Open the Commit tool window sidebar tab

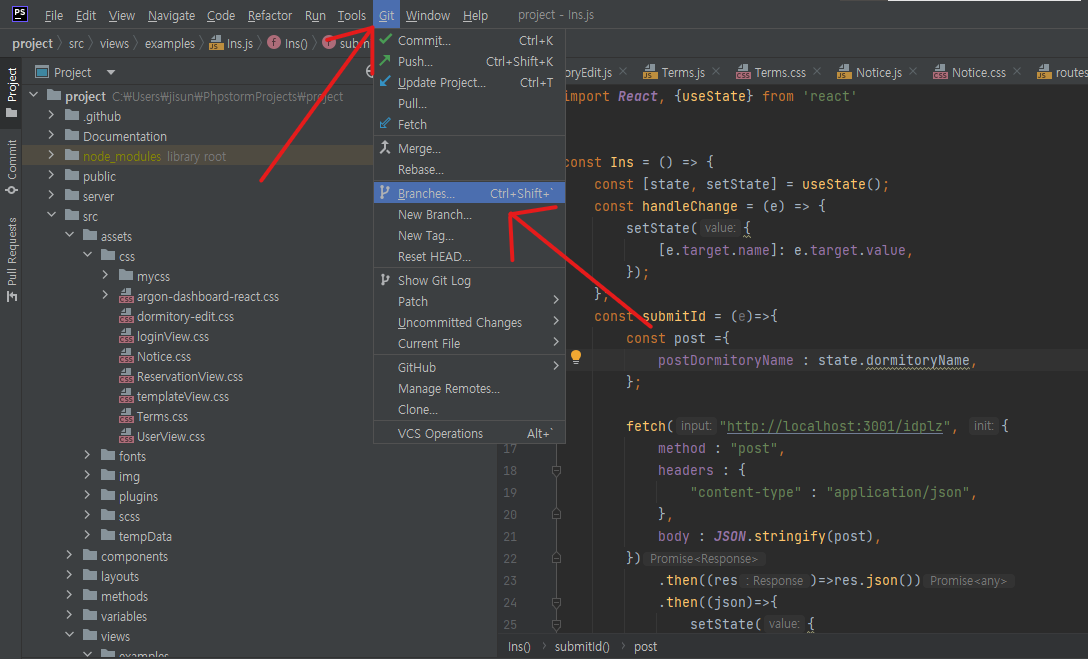point(12,166)
